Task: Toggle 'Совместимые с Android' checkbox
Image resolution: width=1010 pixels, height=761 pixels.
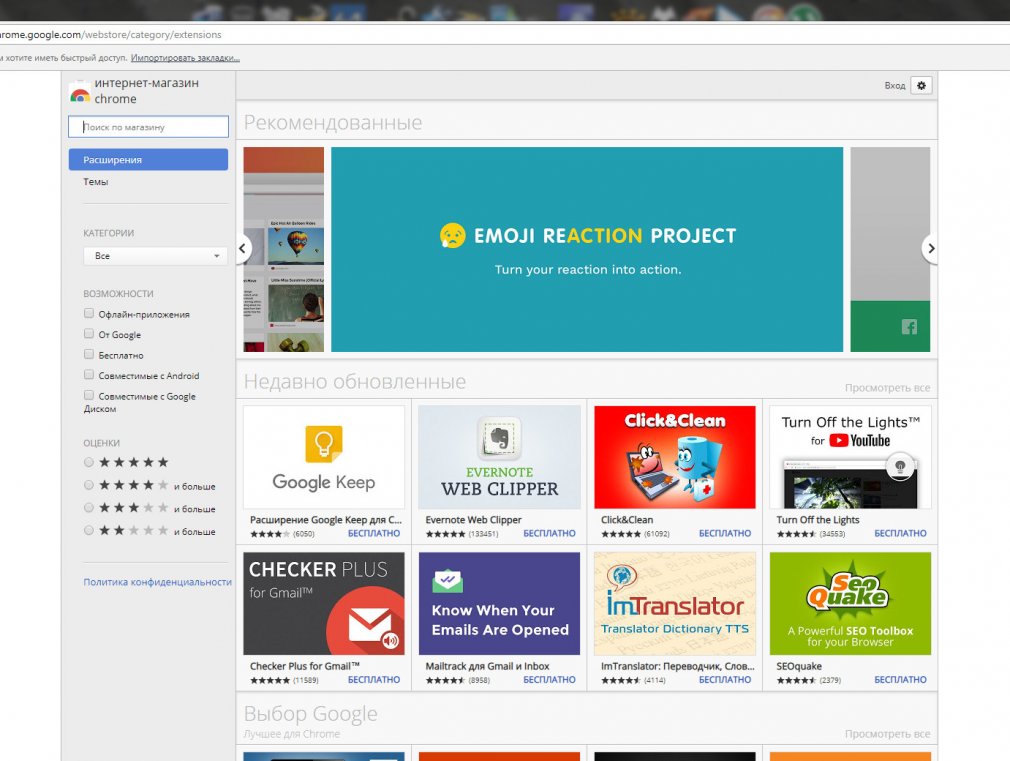Action: [89, 374]
